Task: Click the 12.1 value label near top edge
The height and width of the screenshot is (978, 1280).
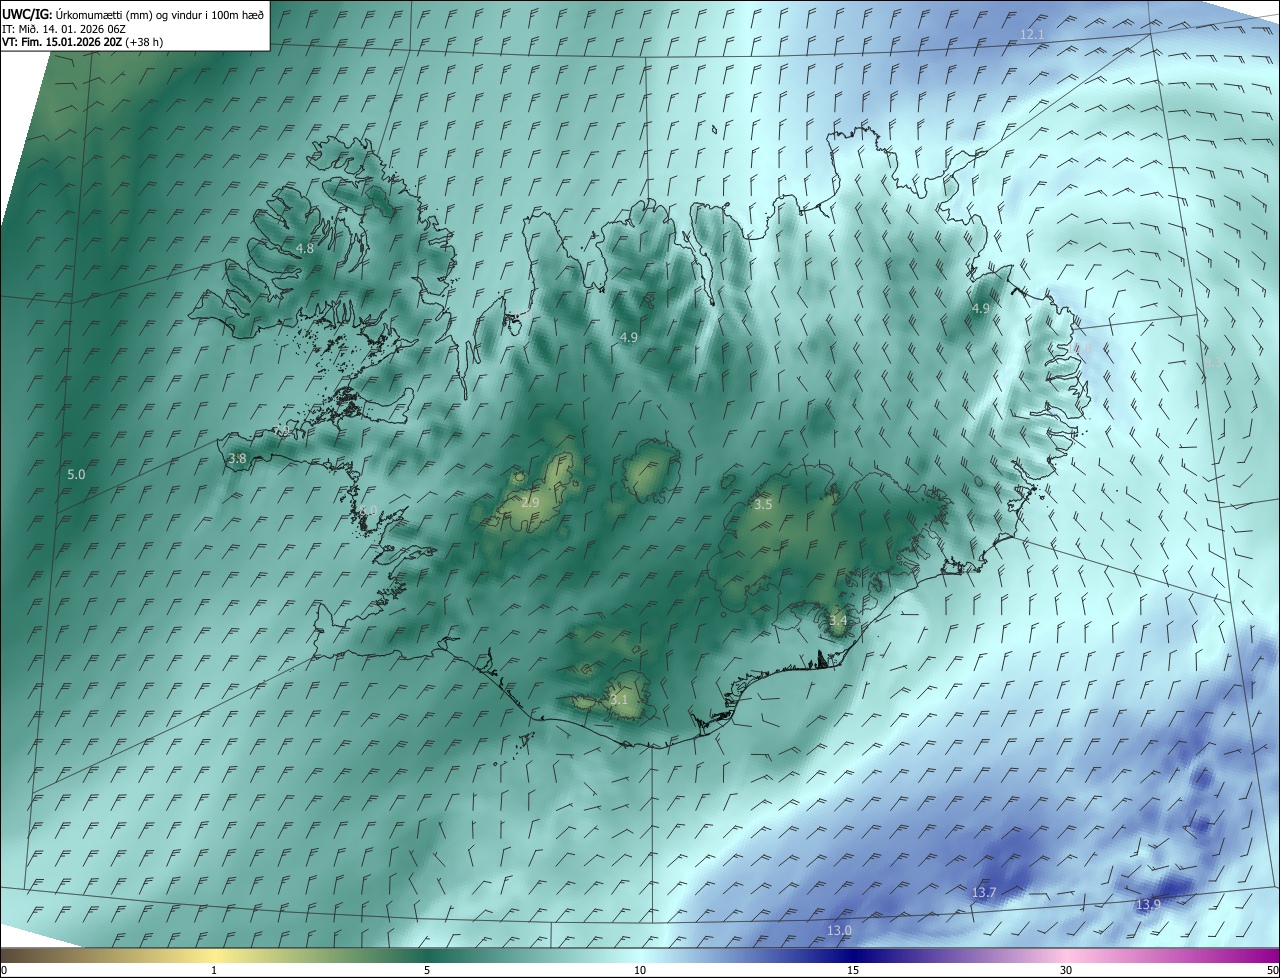Action: click(1032, 35)
